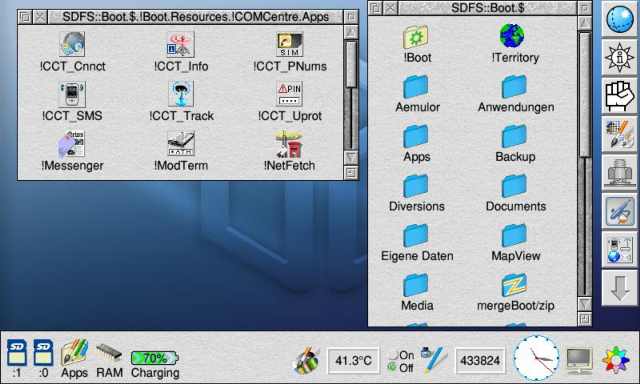Click scroll down arrow in SDFS::Boot.$ window
The image size is (640, 384).
point(584,304)
